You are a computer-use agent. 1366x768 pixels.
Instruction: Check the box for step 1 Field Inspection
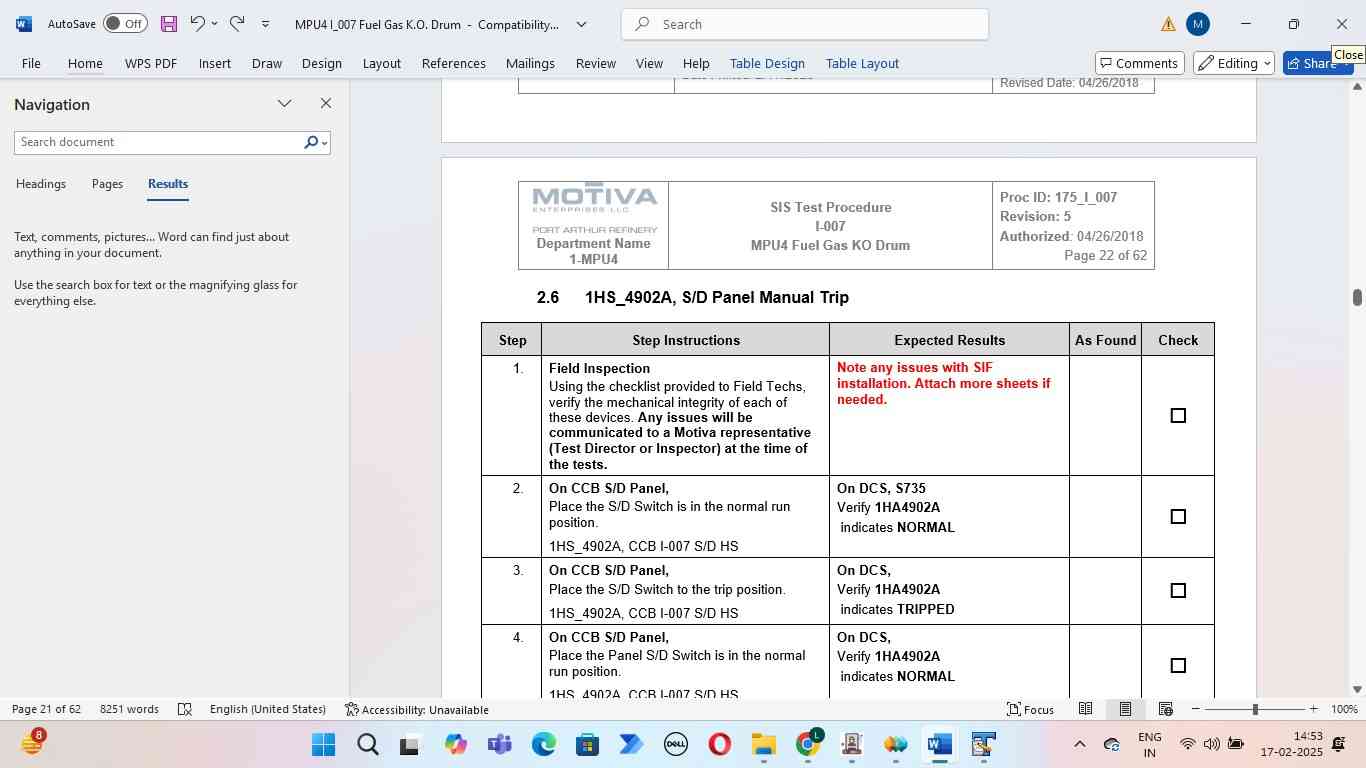(x=1178, y=416)
